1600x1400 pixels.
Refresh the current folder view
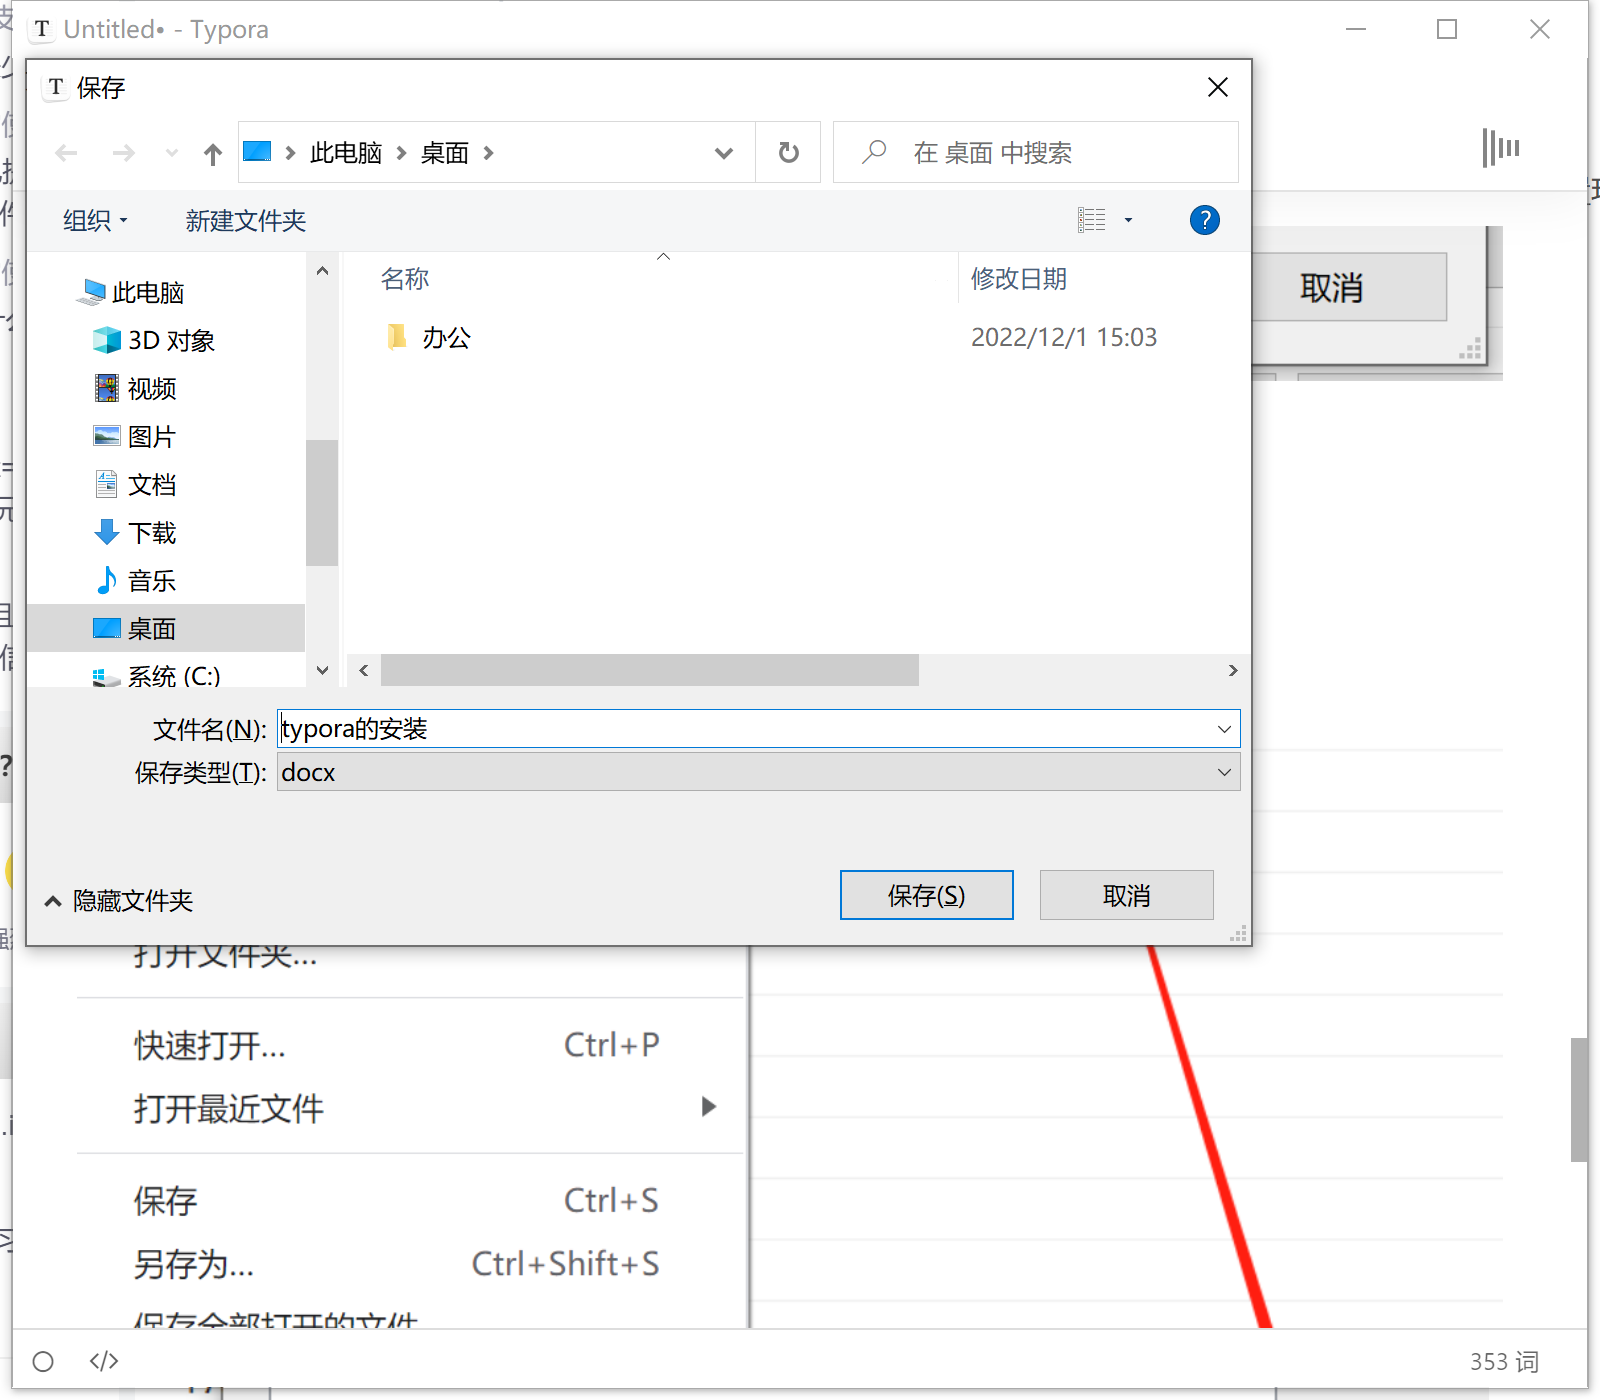tap(788, 152)
